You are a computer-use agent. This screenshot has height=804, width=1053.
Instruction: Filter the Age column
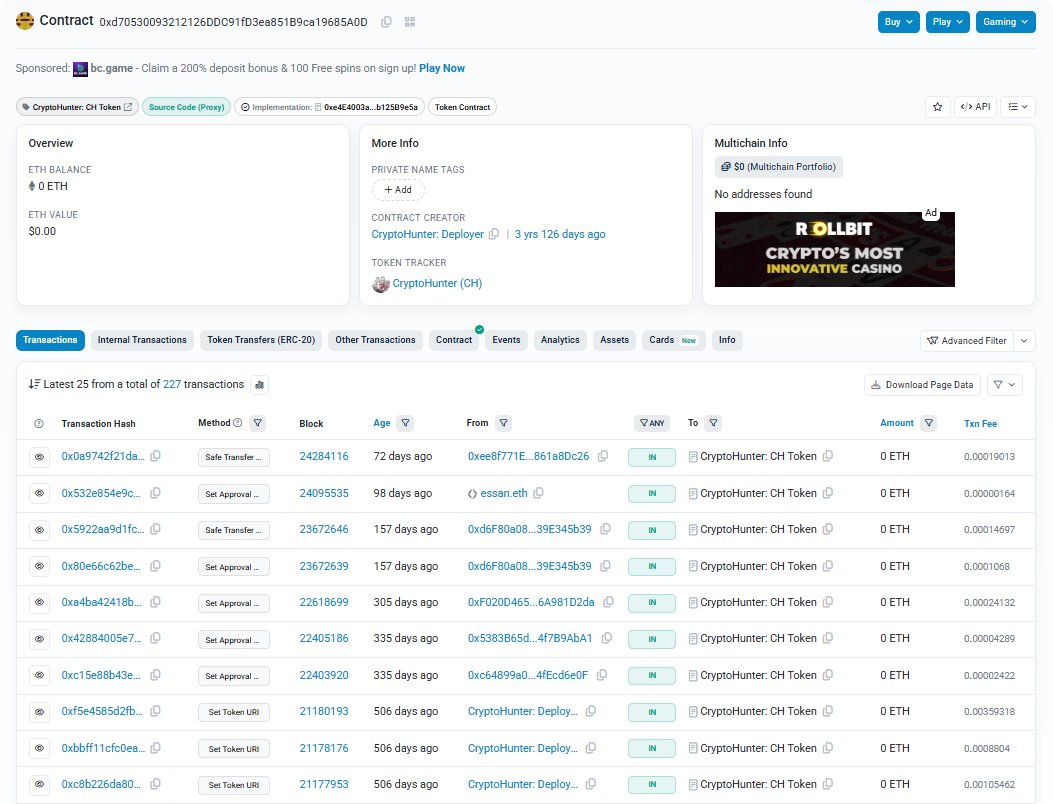coord(405,423)
